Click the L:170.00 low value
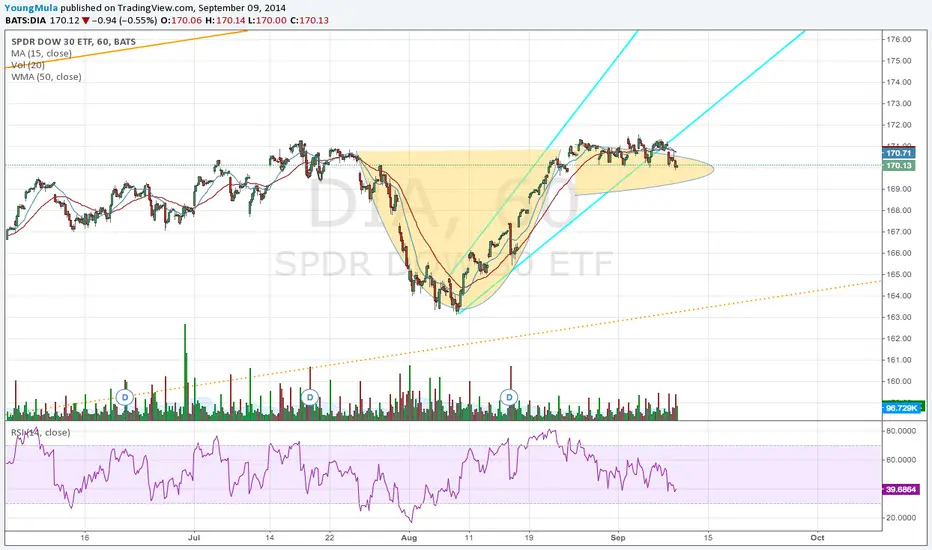This screenshot has height=550, width=932. [267, 20]
